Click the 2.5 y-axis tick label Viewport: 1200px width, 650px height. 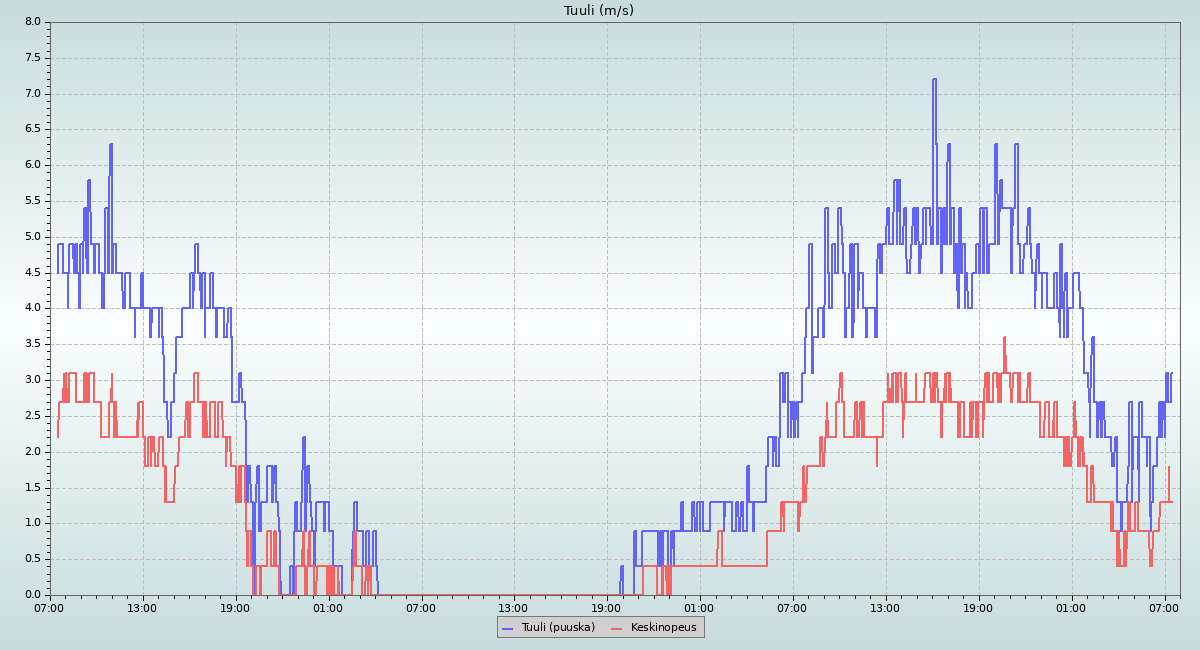point(32,416)
